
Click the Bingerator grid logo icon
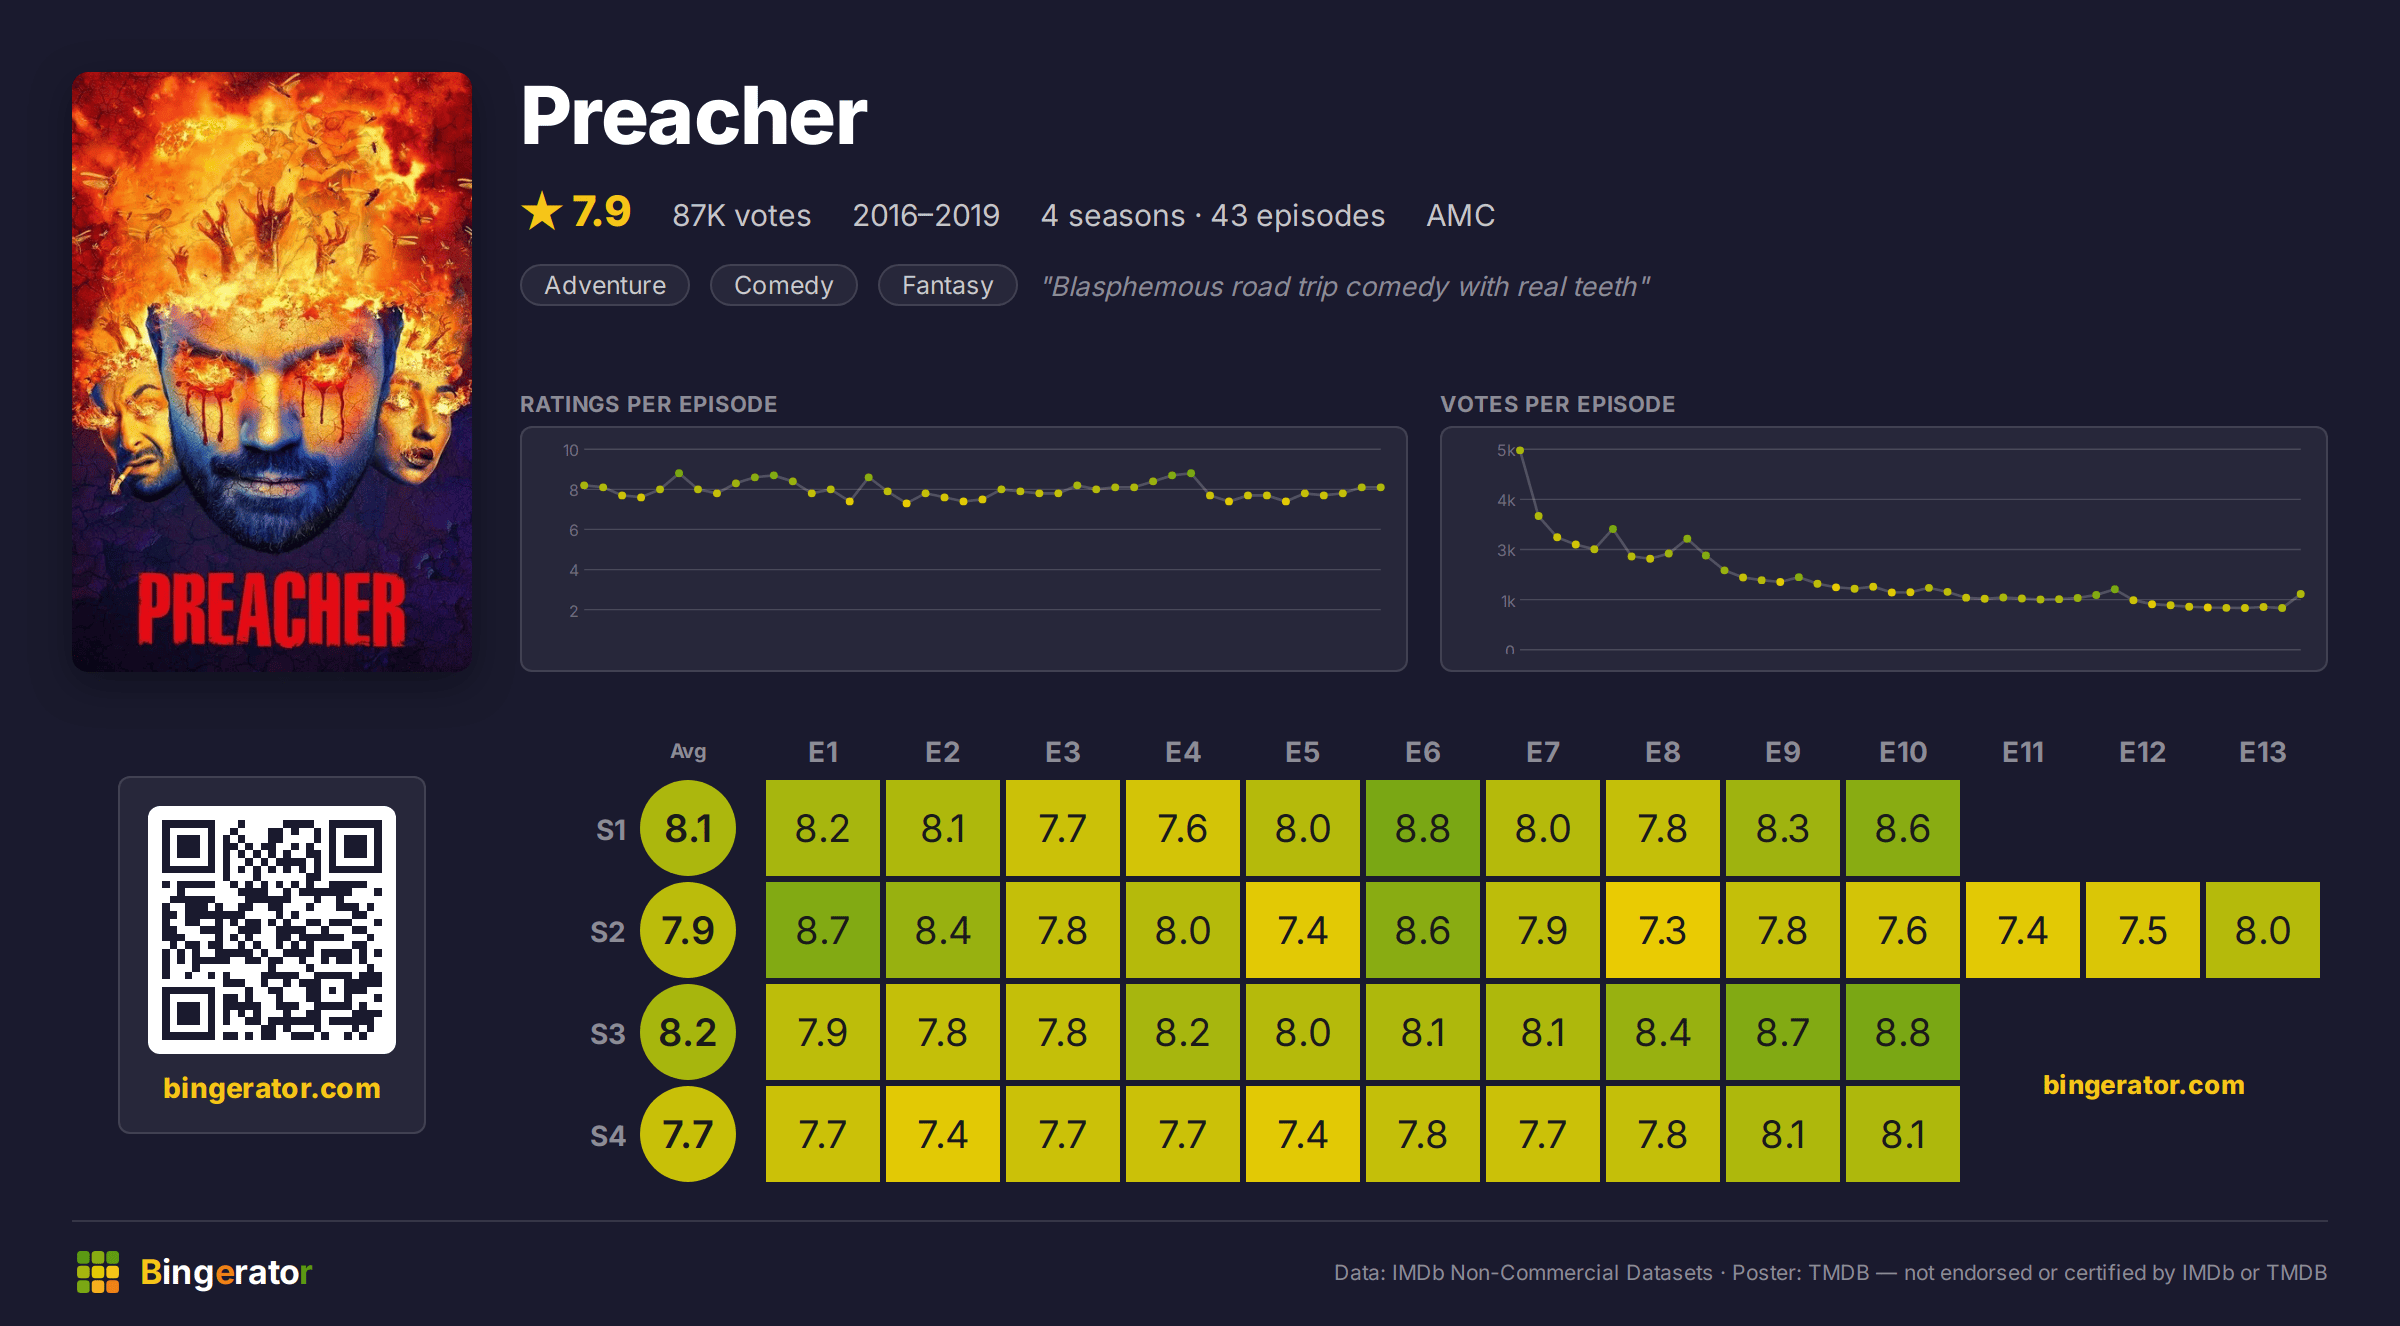pos(98,1272)
